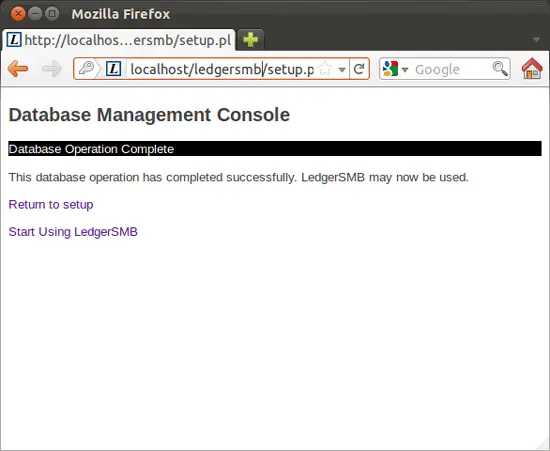This screenshot has width=550, height=451.
Task: Click the magnifier search icon
Action: click(x=500, y=69)
